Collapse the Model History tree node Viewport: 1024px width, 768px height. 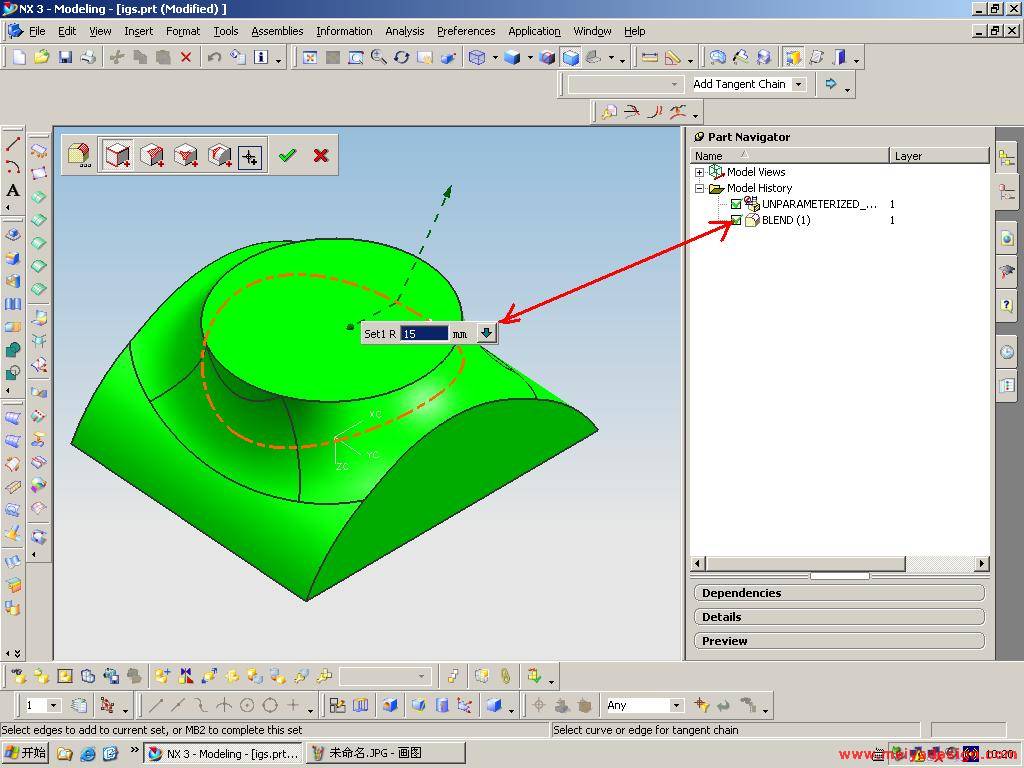[x=700, y=188]
